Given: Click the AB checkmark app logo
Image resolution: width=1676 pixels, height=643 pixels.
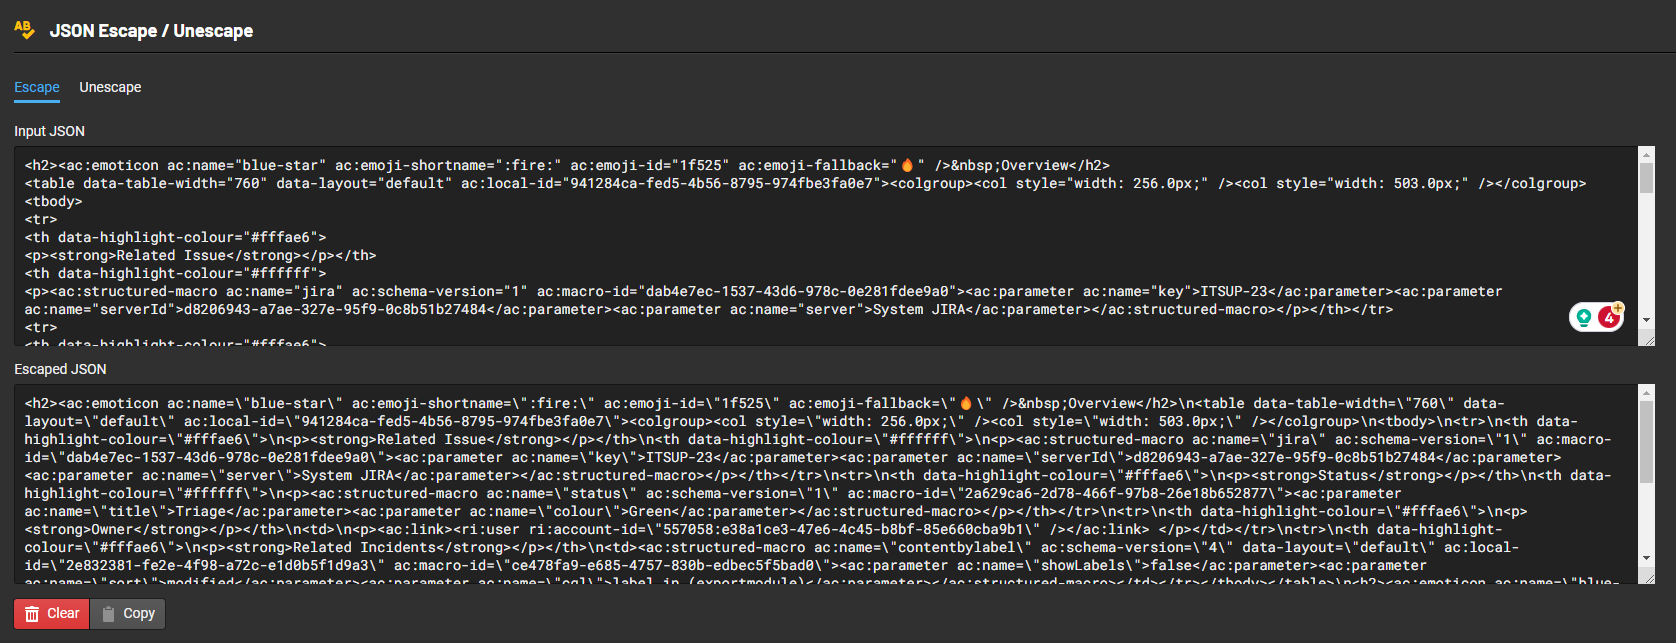Looking at the screenshot, I should pos(24,30).
